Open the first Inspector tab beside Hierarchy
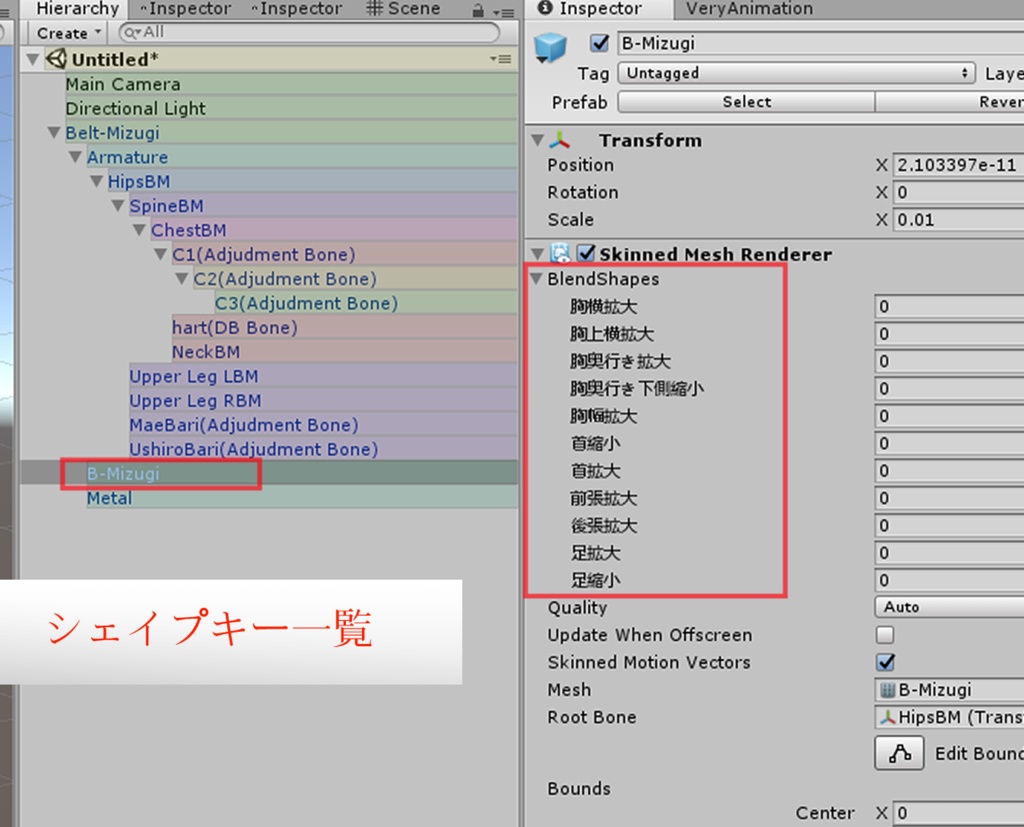1024x827 pixels. (x=185, y=8)
